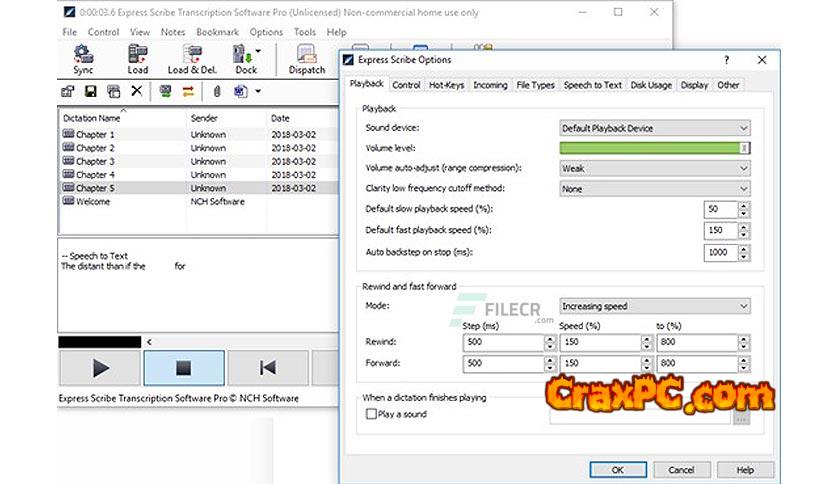836x484 pixels.
Task: Click the Sync toolbar icon
Action: pos(83,56)
